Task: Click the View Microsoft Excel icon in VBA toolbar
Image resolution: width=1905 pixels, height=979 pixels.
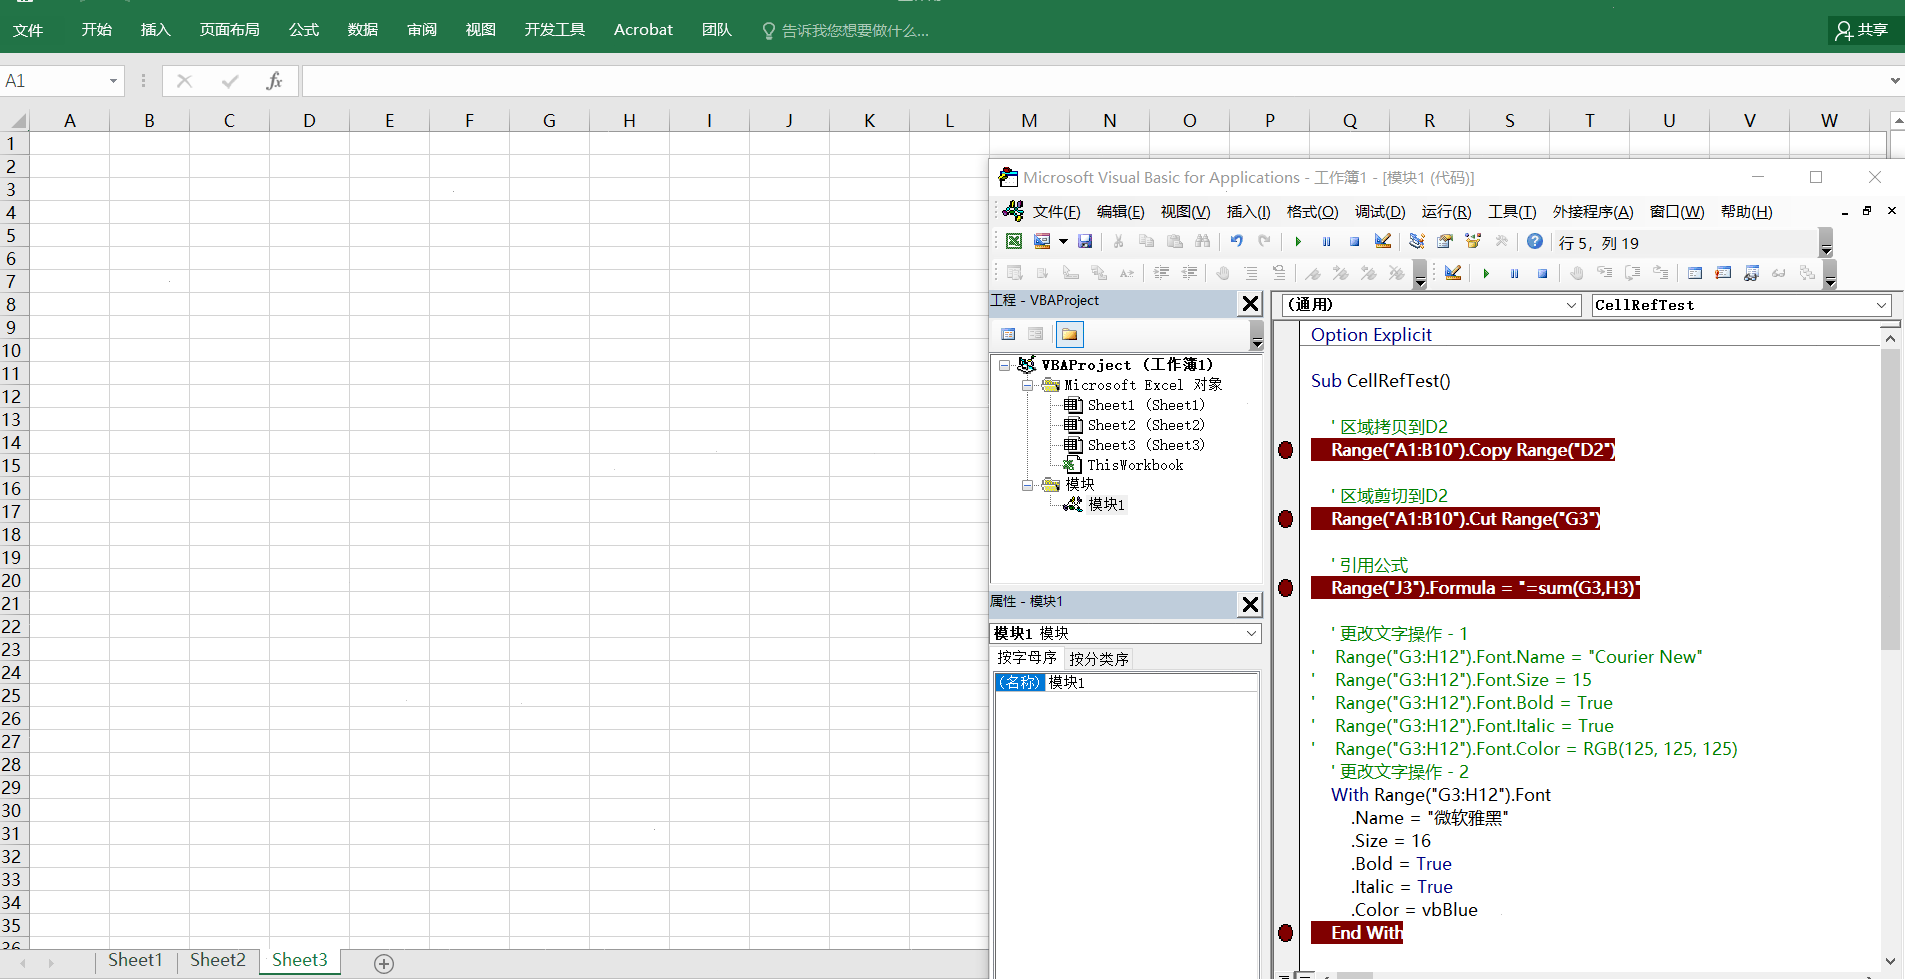Action: tap(1014, 241)
